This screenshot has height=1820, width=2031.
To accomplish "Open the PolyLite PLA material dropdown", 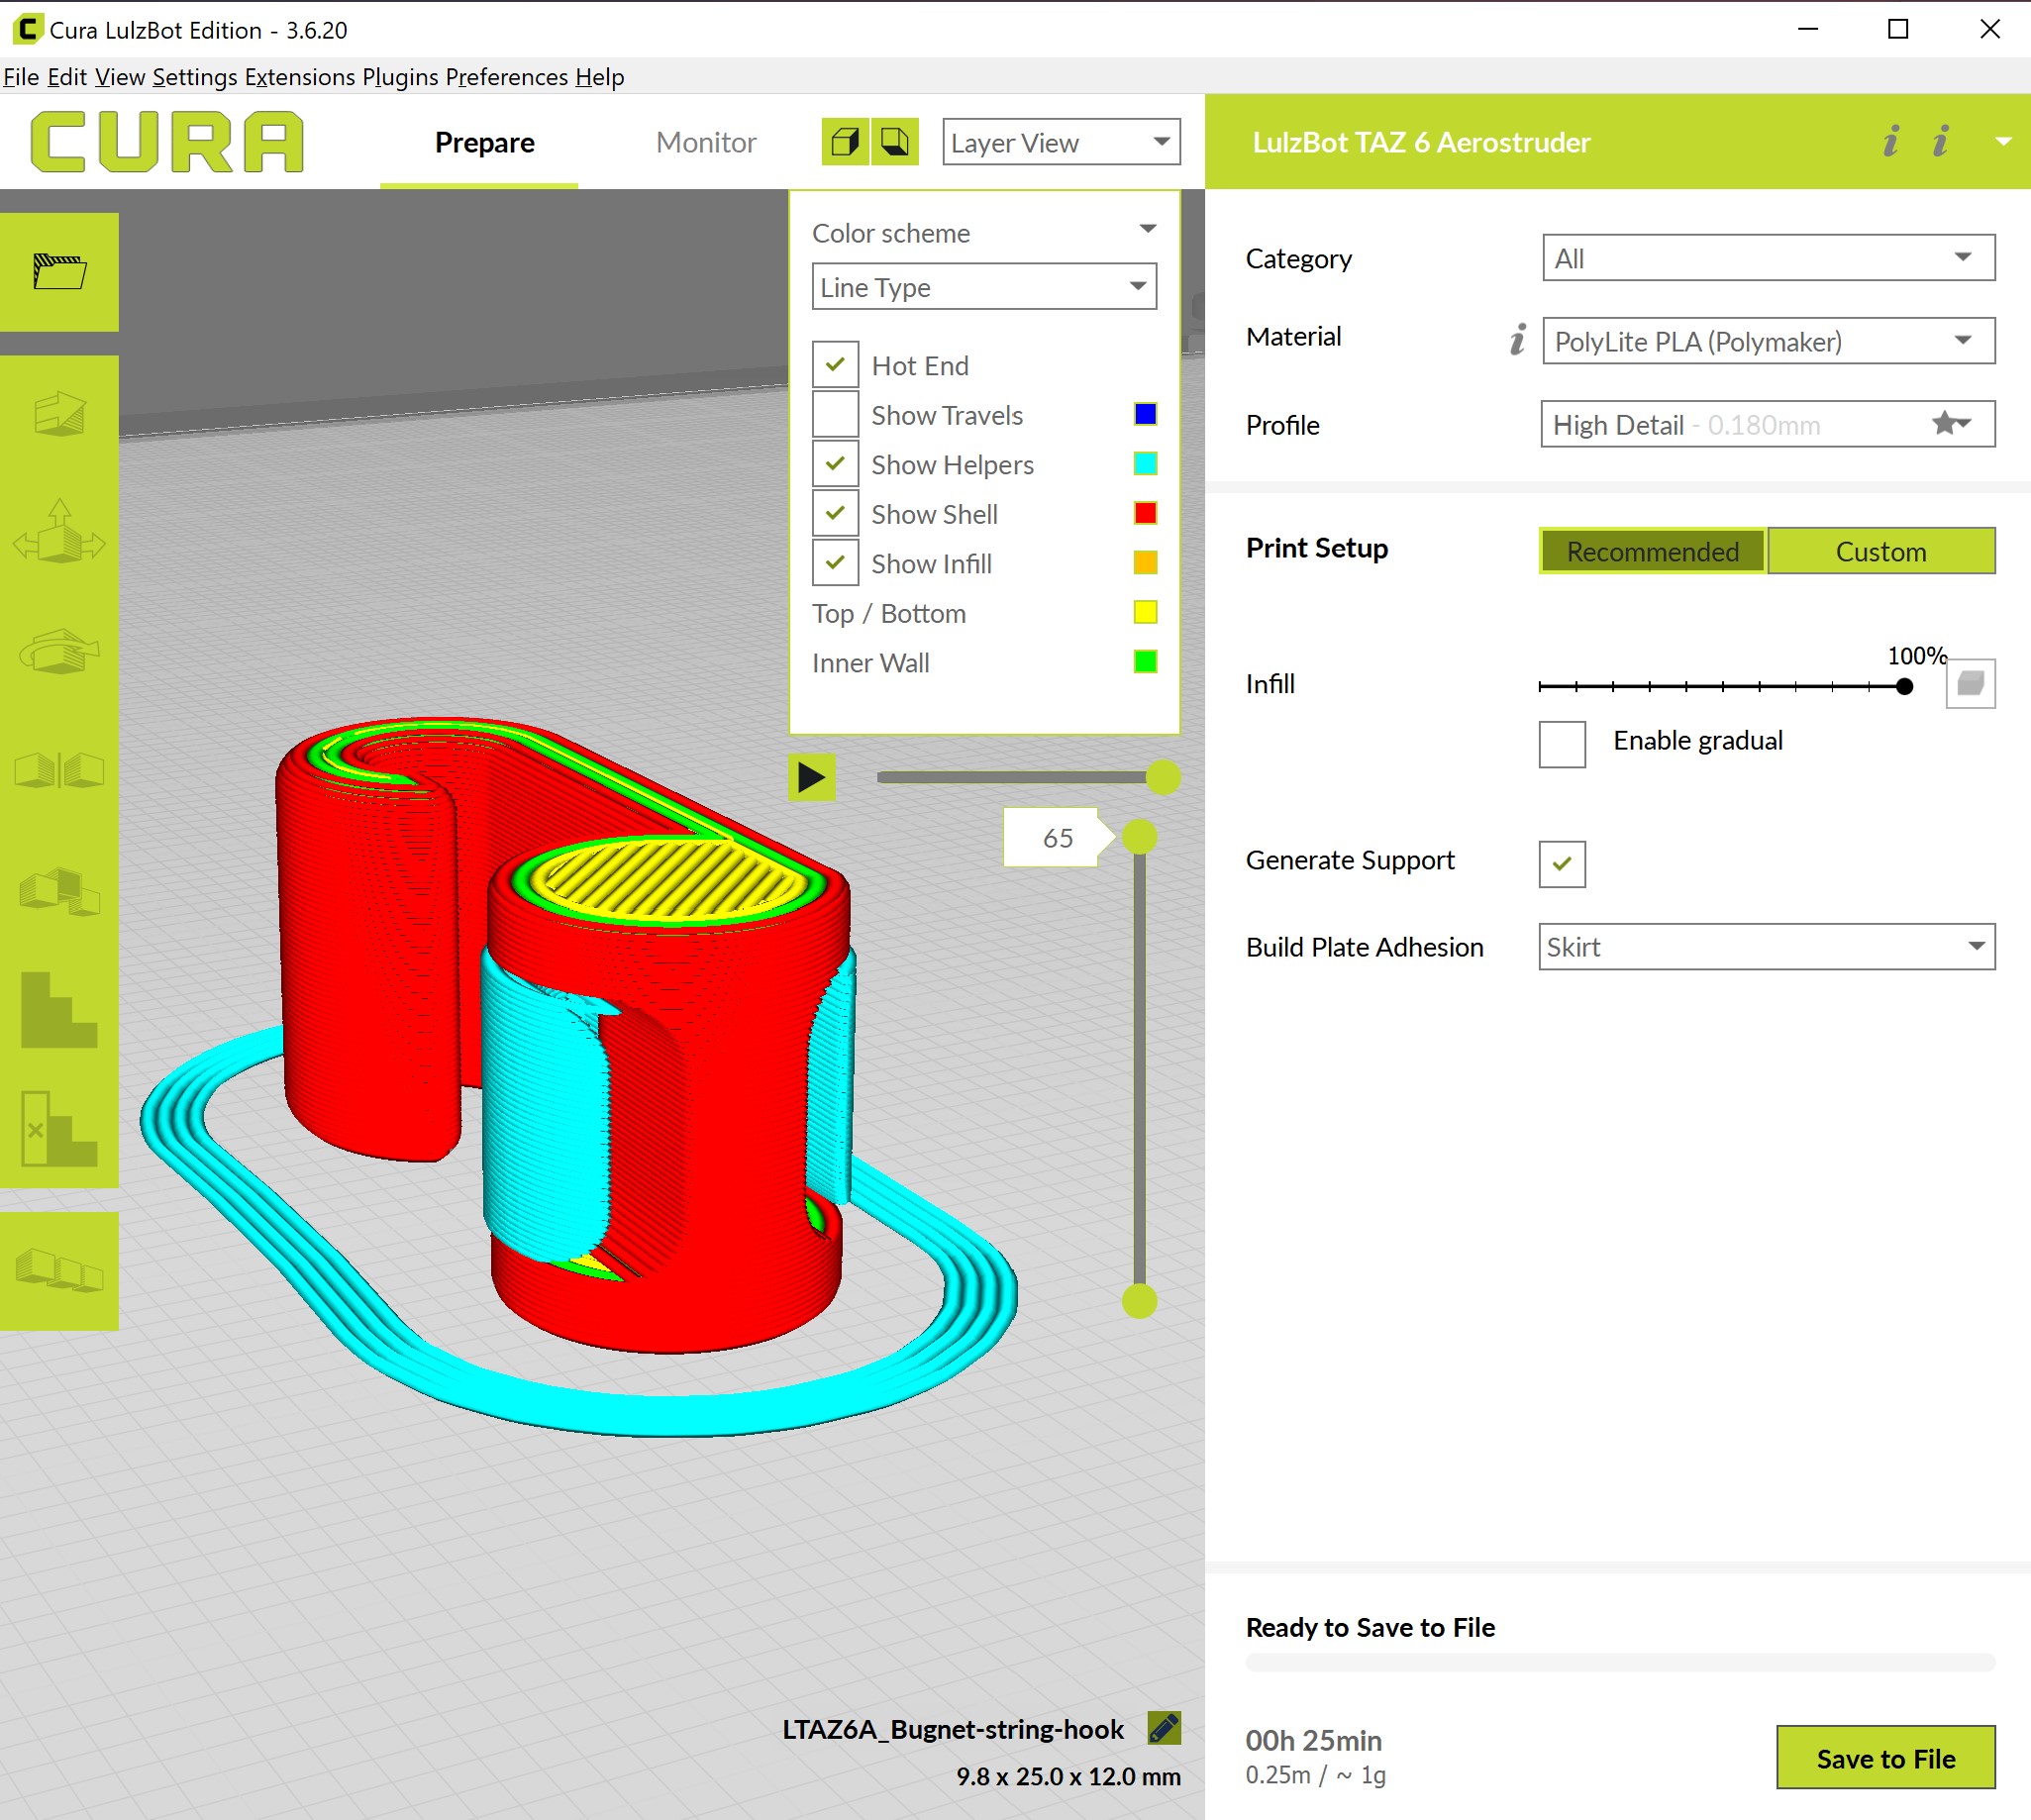I will tap(1768, 341).
